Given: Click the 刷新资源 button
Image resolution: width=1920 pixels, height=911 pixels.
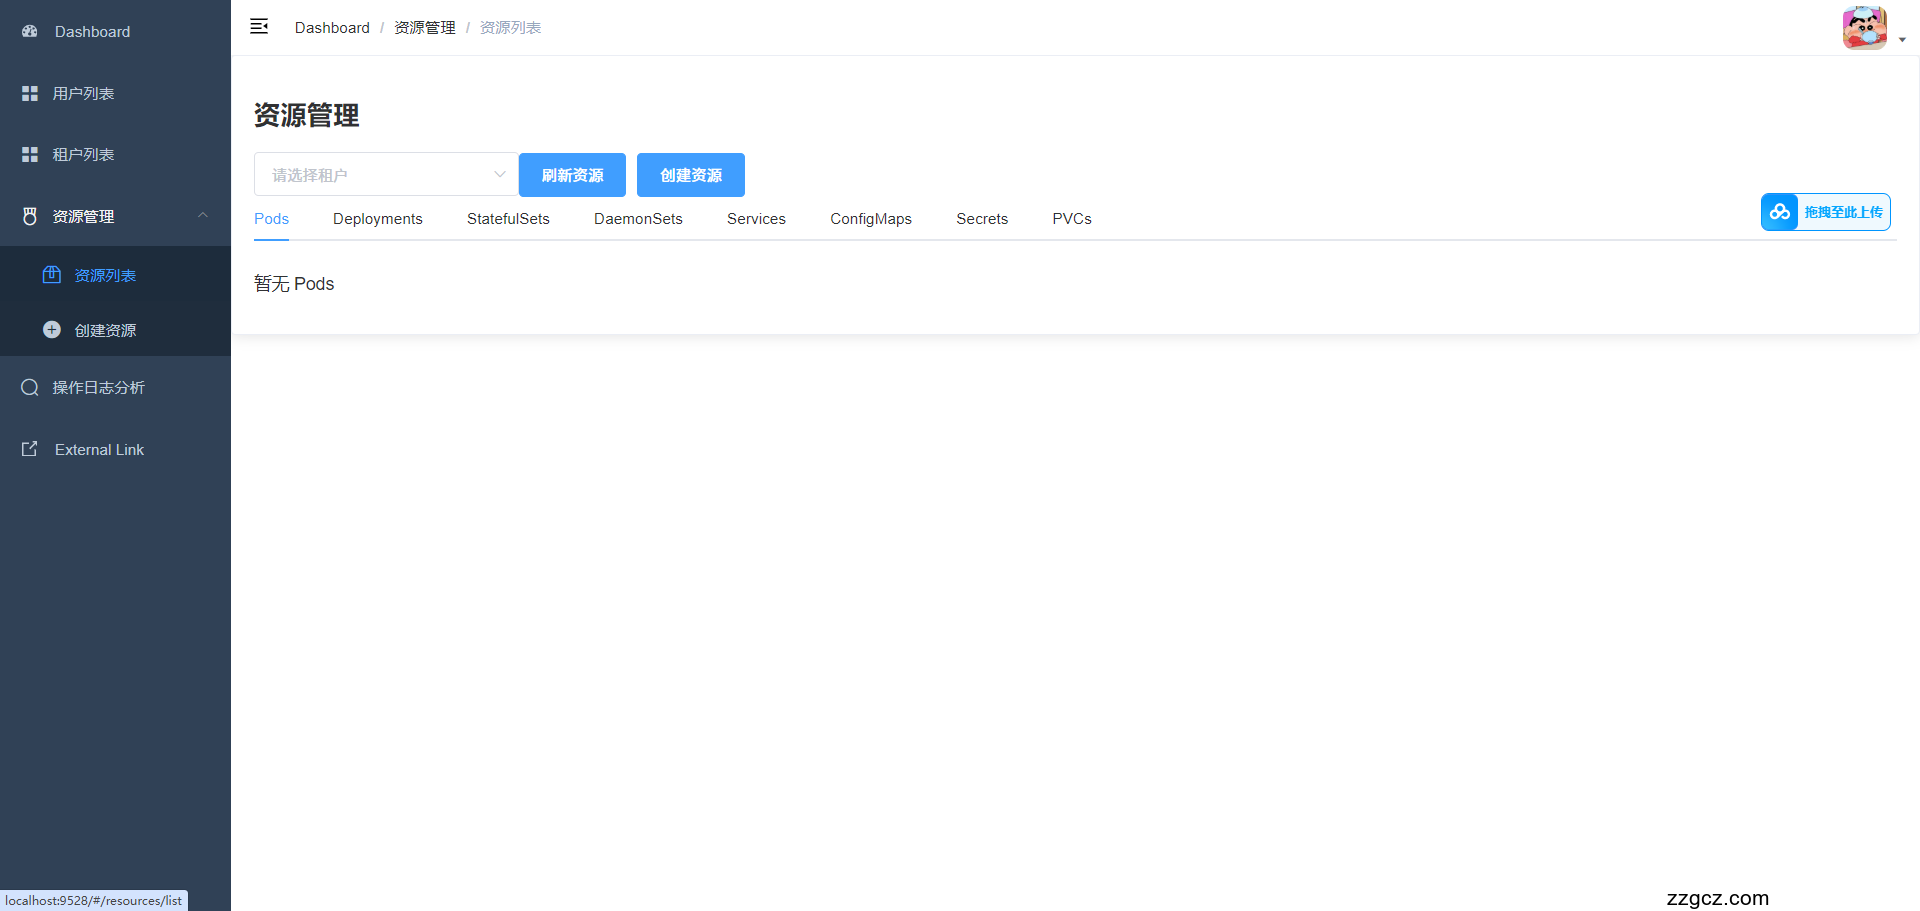Looking at the screenshot, I should tap(572, 174).
